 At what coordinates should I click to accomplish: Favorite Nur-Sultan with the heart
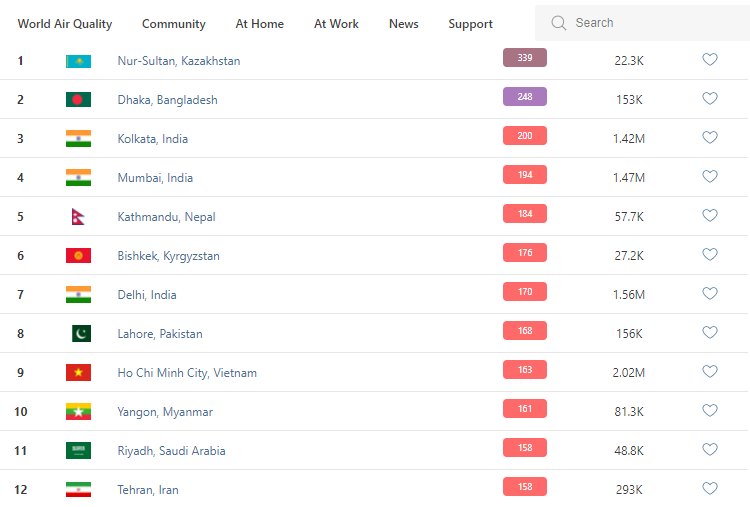(x=710, y=60)
